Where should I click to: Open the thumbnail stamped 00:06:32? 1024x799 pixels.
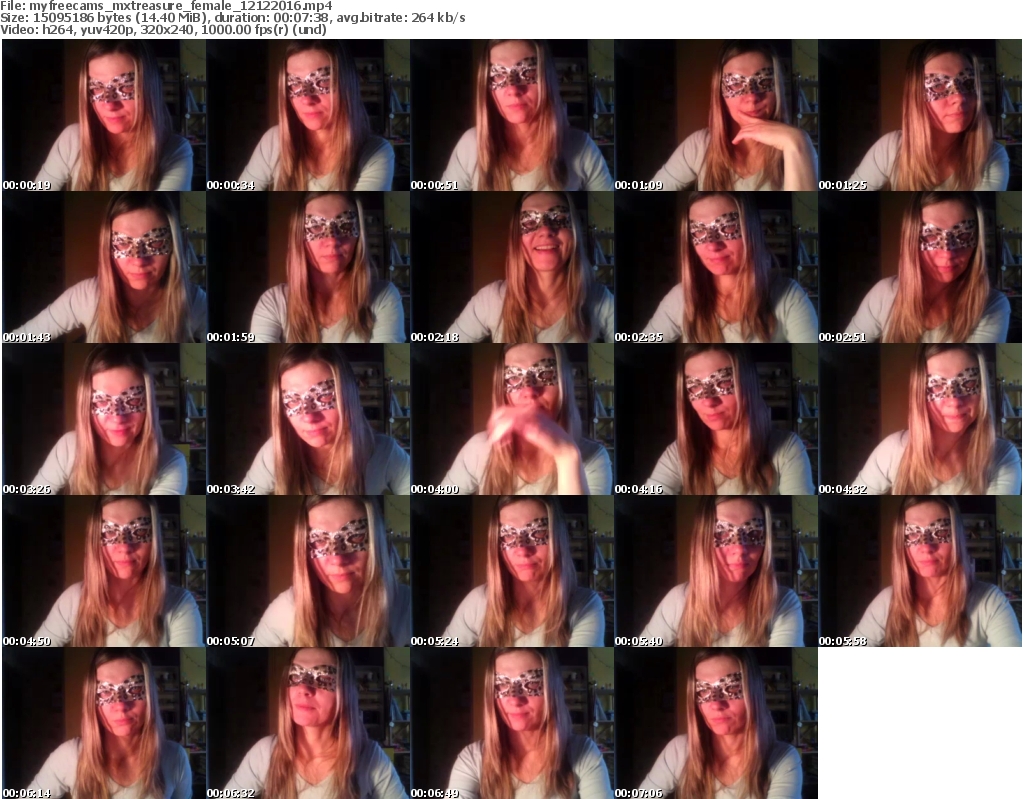tap(308, 723)
